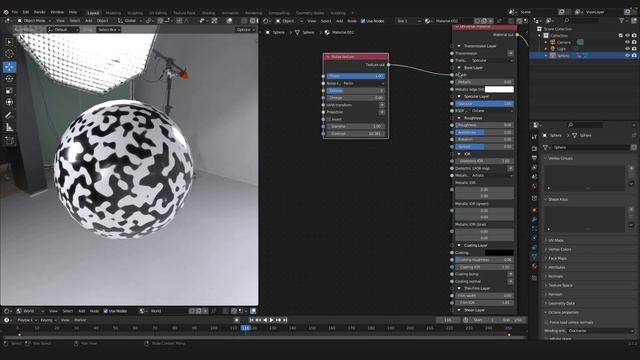Open the Global orientation dropdown
Image resolution: width=640 pixels, height=360 pixels.
tap(130, 21)
